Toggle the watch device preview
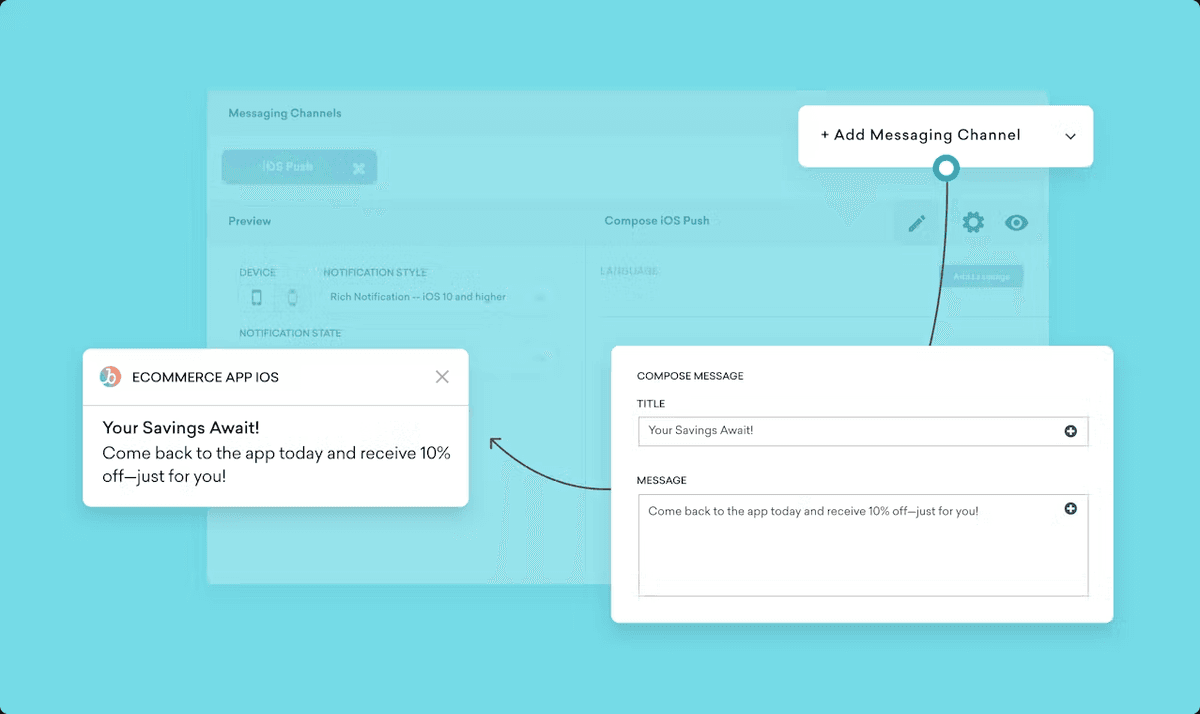Image resolution: width=1200 pixels, height=714 pixels. coord(291,296)
